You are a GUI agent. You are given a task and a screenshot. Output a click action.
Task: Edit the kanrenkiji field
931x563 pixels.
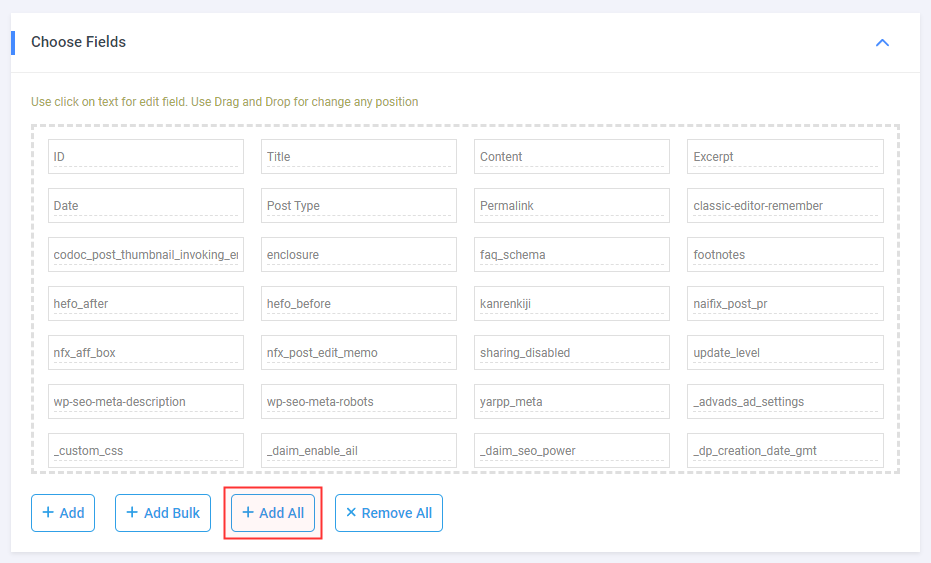pos(572,303)
